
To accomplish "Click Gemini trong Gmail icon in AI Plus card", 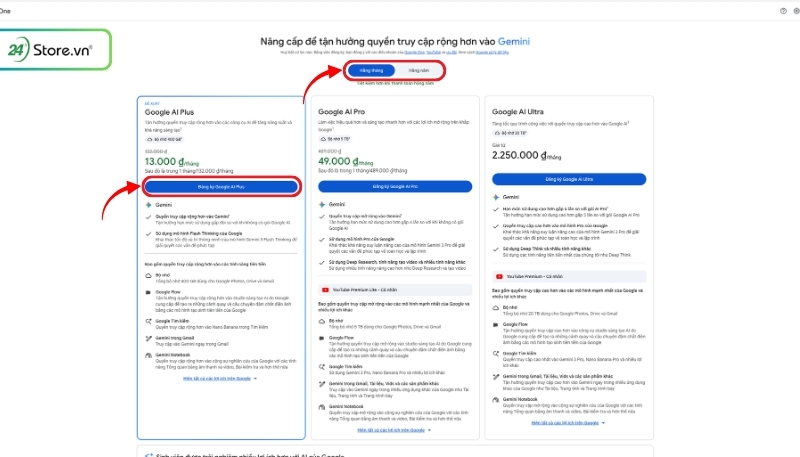I will [x=148, y=338].
